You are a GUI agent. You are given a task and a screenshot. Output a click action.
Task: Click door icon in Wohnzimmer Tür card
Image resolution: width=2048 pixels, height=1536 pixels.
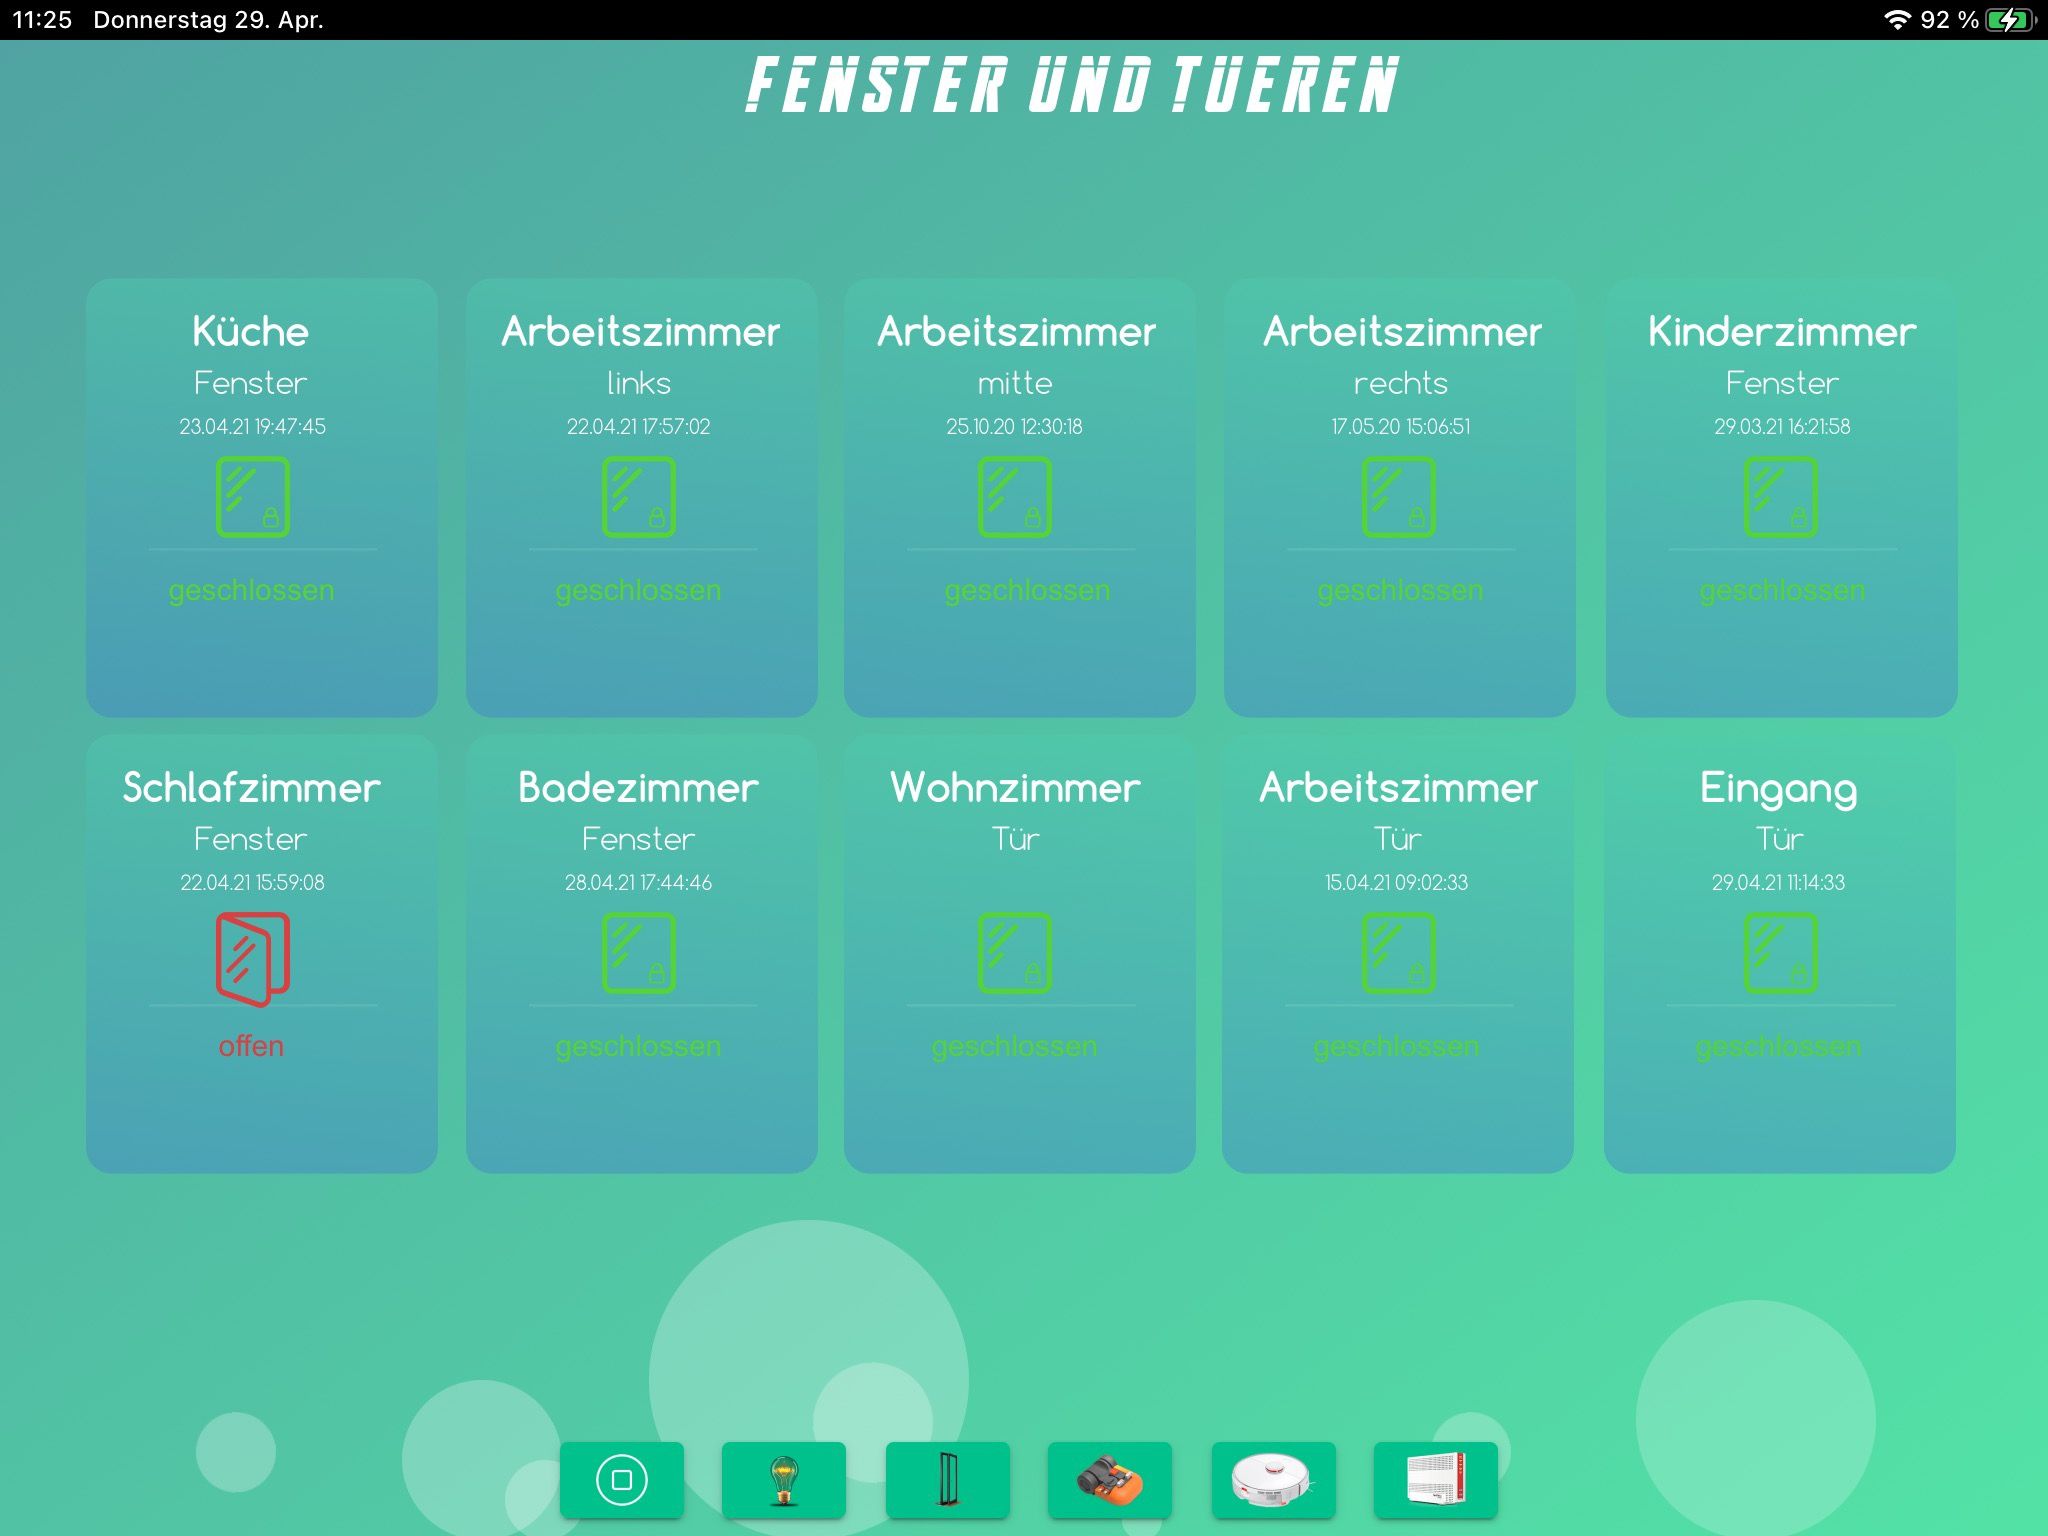click(x=1014, y=953)
